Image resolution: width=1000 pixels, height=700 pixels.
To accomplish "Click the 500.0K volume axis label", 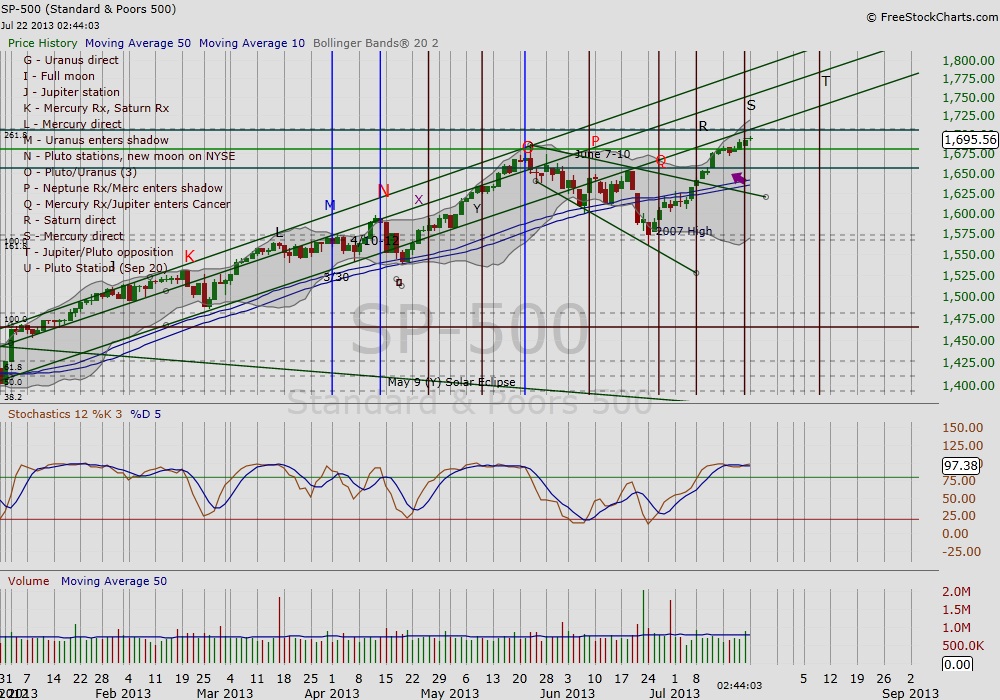I will 963,646.
